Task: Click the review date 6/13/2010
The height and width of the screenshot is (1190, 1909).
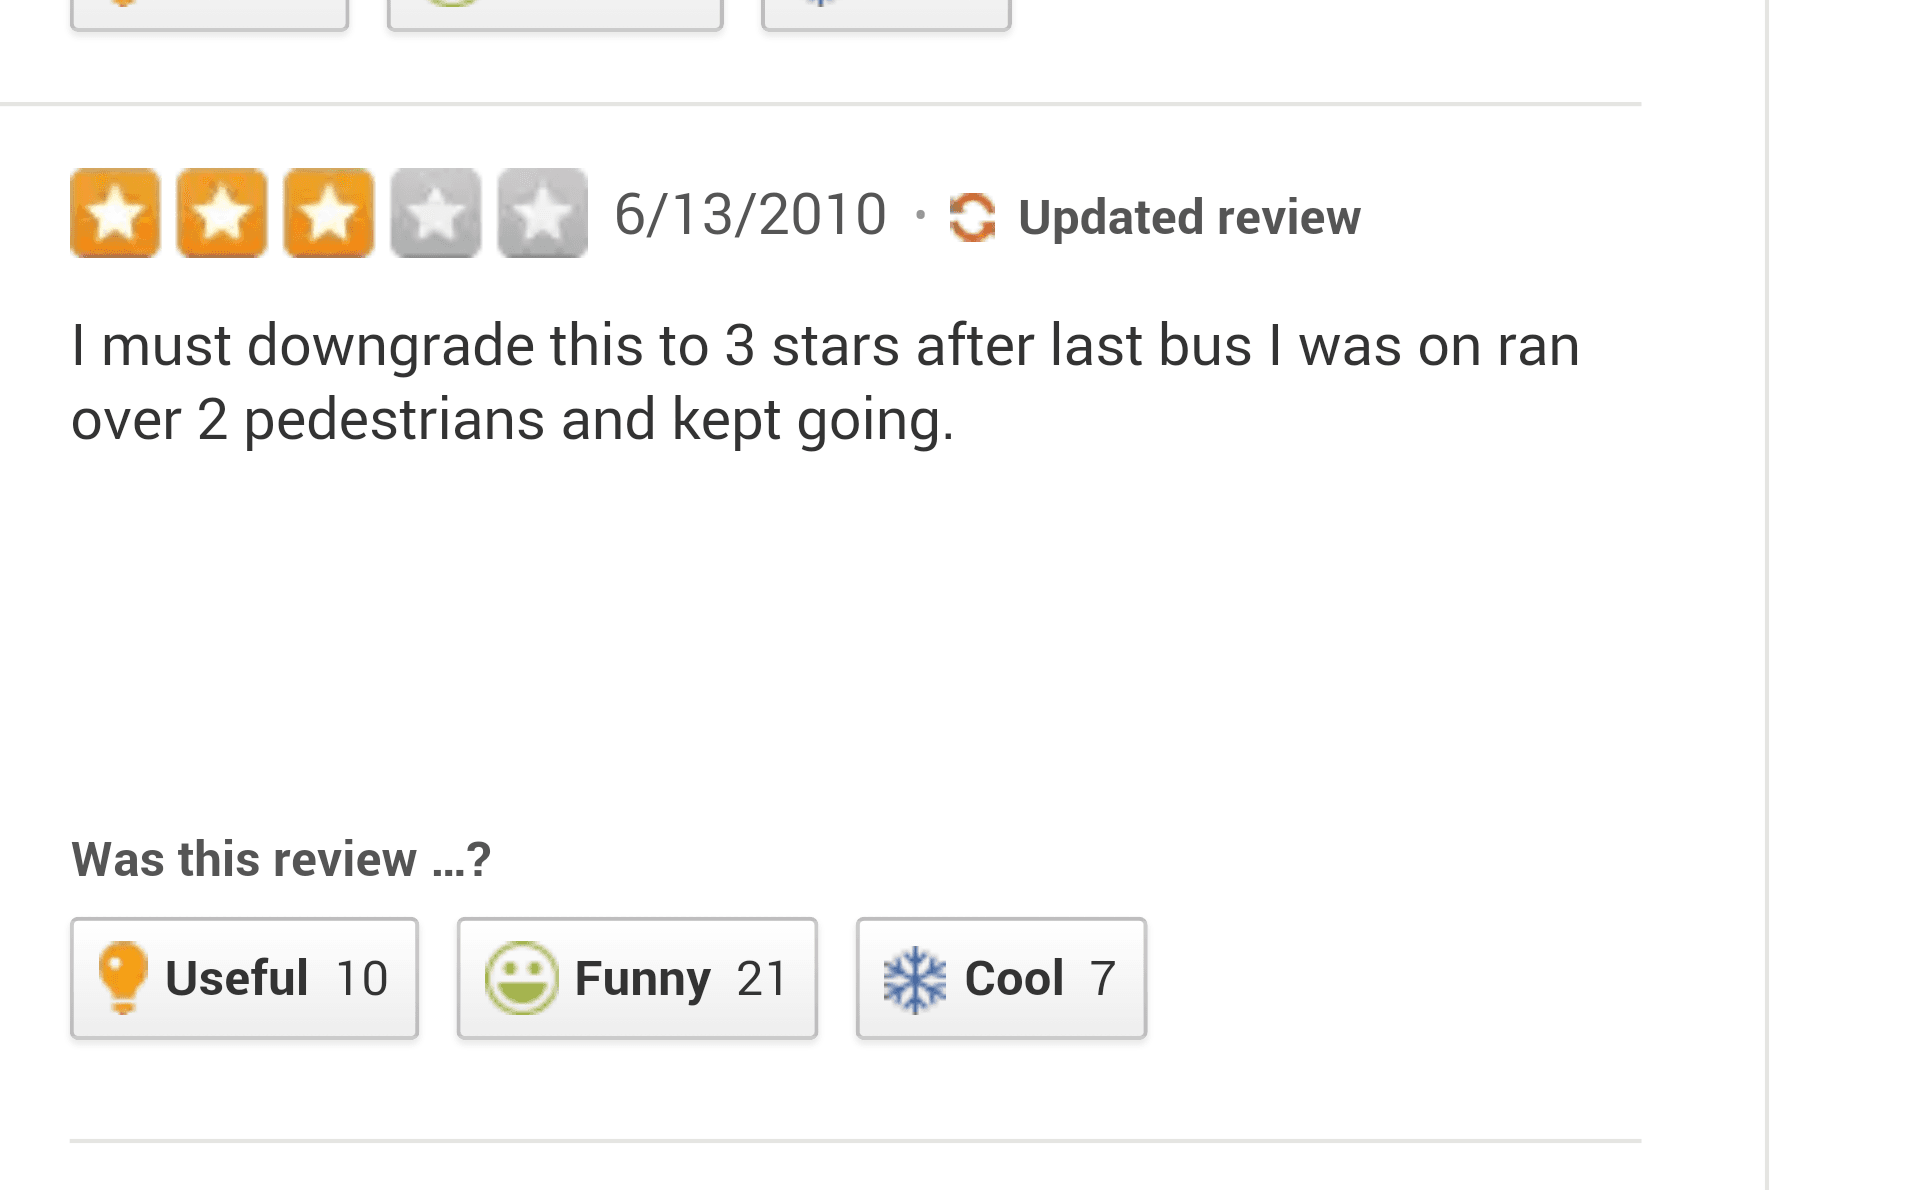Action: point(750,214)
